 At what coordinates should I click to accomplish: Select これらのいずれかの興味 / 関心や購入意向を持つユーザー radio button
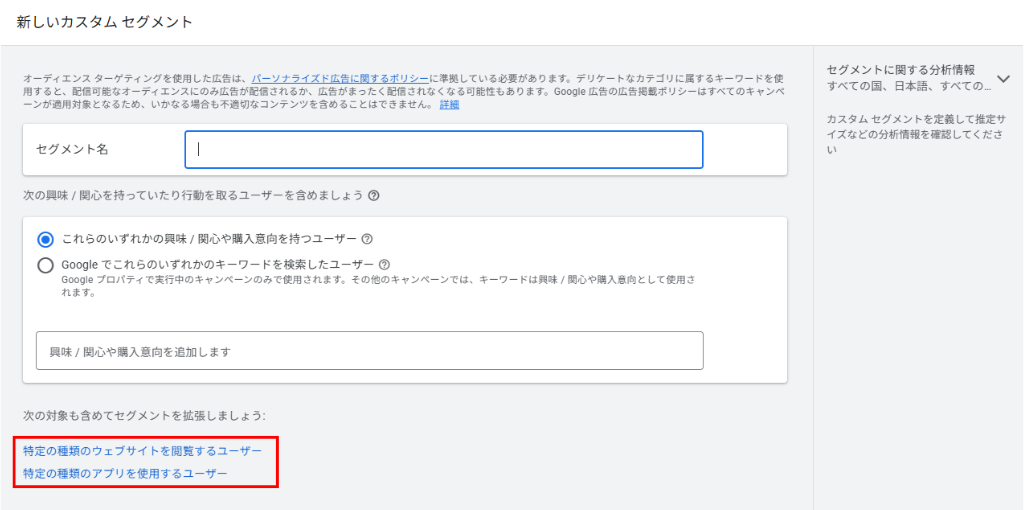(x=45, y=239)
